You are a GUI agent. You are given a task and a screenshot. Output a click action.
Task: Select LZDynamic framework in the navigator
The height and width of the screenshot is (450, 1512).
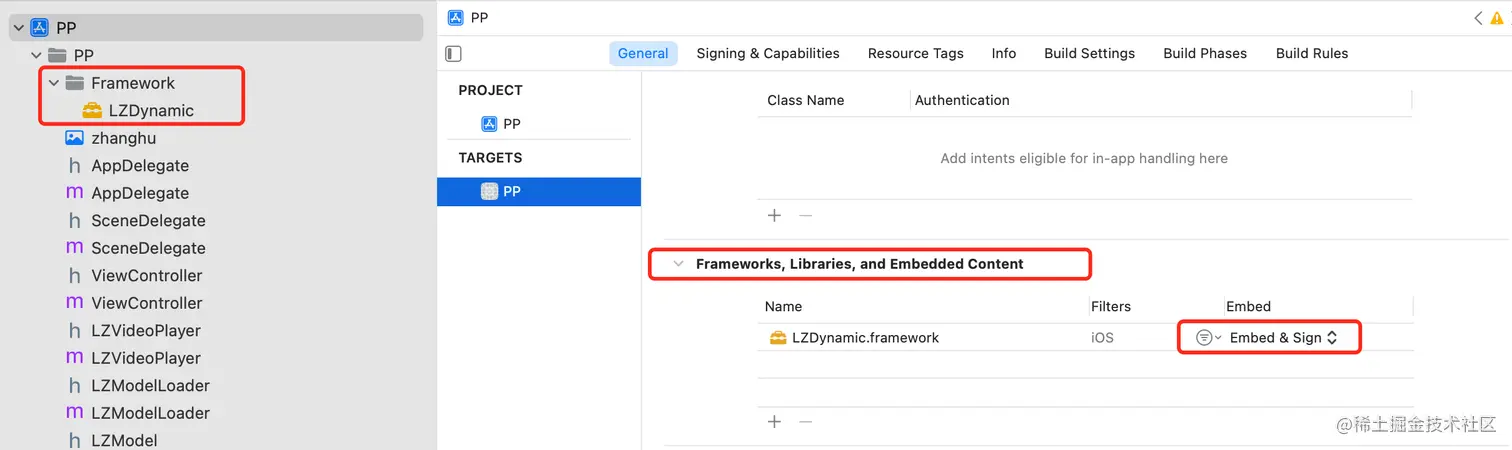[x=150, y=110]
